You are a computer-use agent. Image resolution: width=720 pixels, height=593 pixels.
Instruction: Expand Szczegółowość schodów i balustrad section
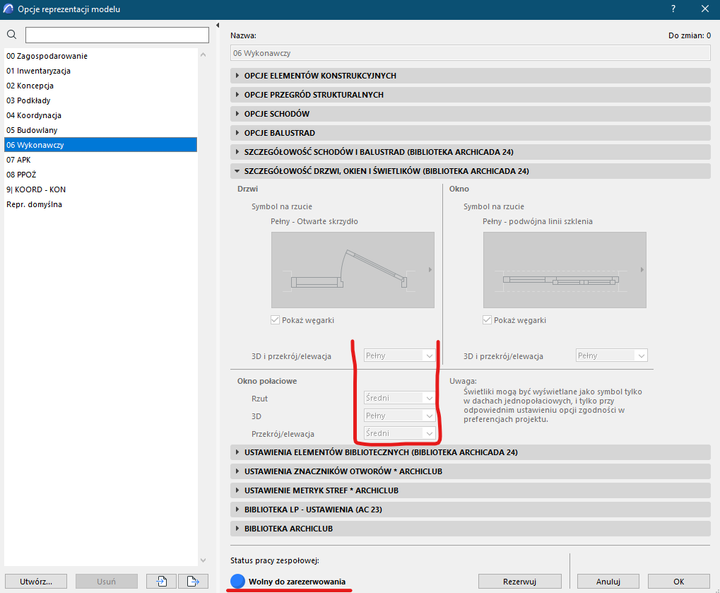(470, 152)
